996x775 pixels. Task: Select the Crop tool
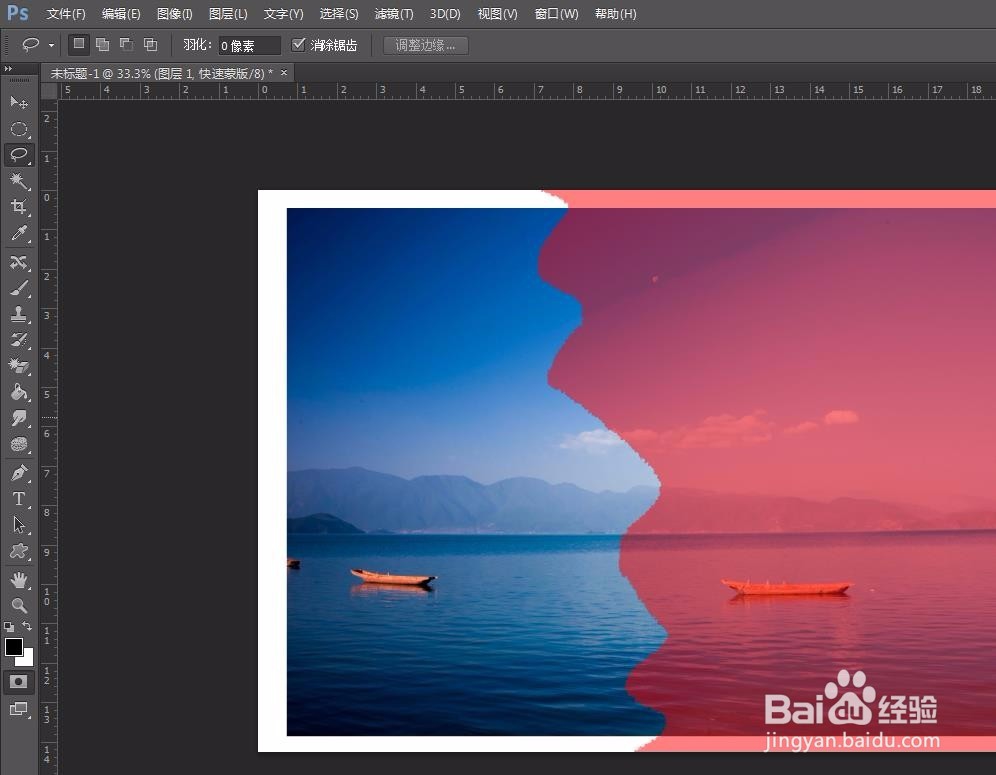pyautogui.click(x=19, y=207)
